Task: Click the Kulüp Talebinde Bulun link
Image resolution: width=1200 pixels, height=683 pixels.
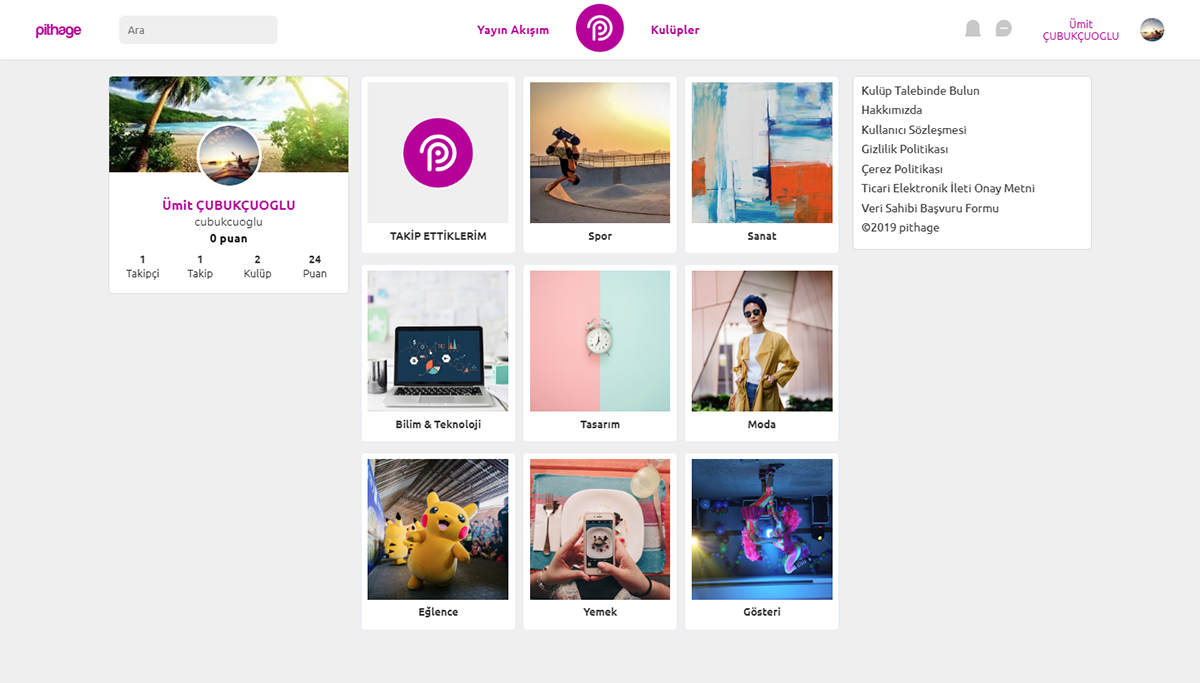Action: pos(920,91)
